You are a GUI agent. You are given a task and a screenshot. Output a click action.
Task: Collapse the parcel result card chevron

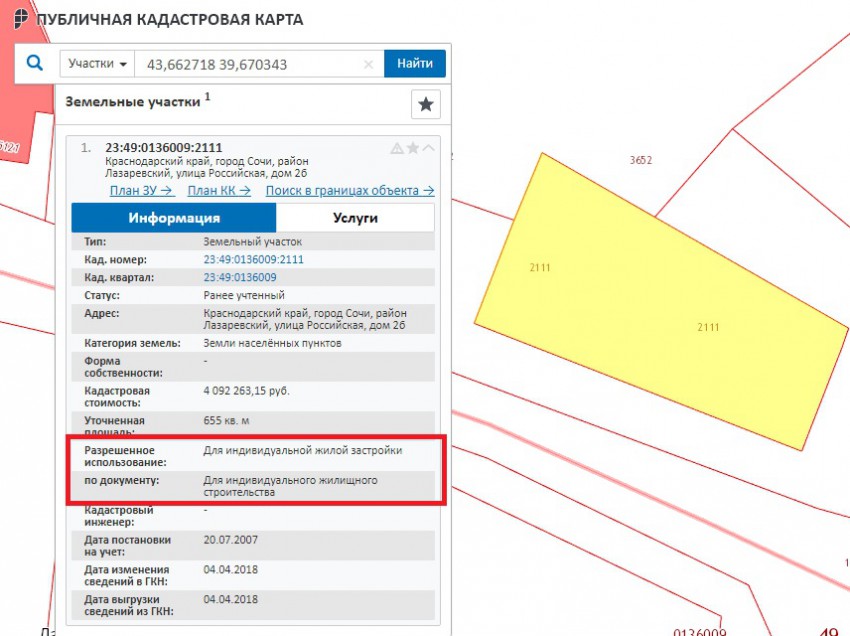pos(429,148)
